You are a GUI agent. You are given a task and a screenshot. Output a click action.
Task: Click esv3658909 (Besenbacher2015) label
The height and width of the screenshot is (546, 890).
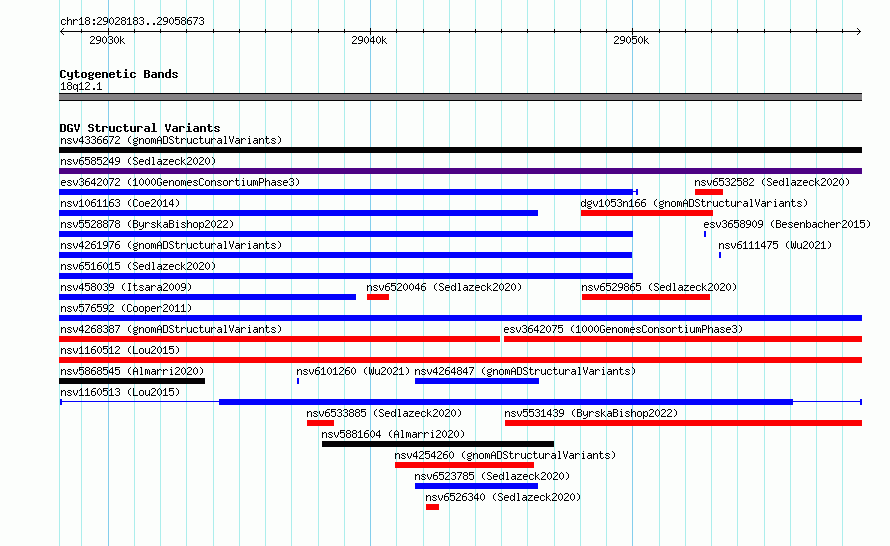787,224
